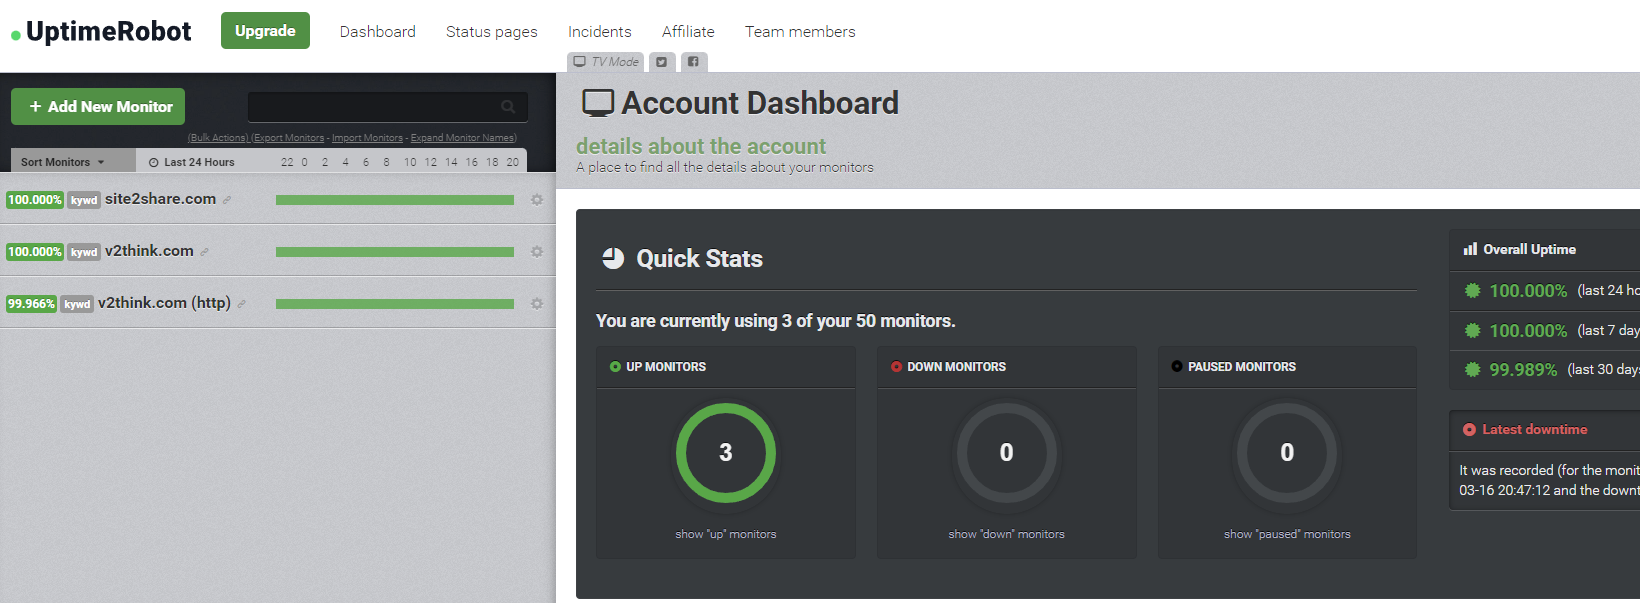Click Last 24 Hours label
Screen dimensions: 1640x603
[199, 162]
